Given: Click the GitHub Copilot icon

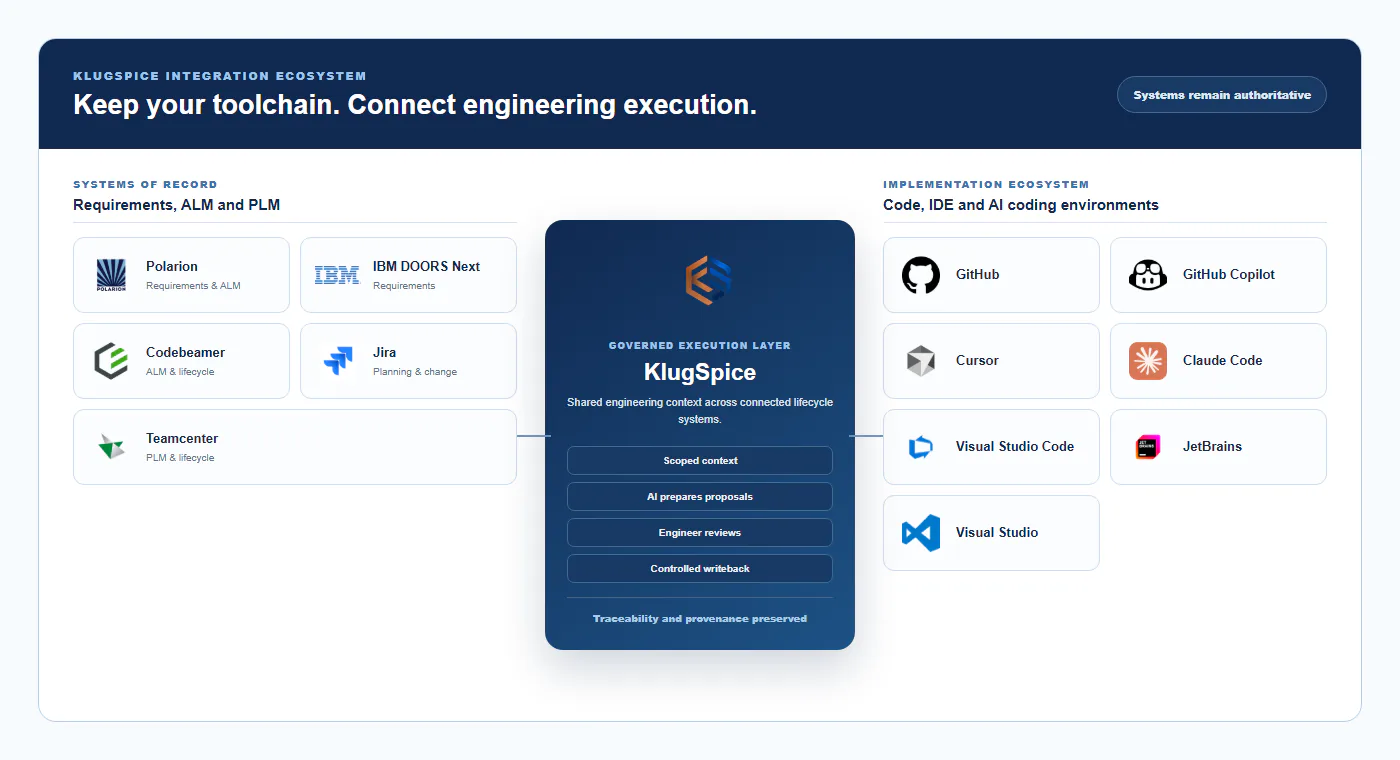Looking at the screenshot, I should coord(1148,275).
